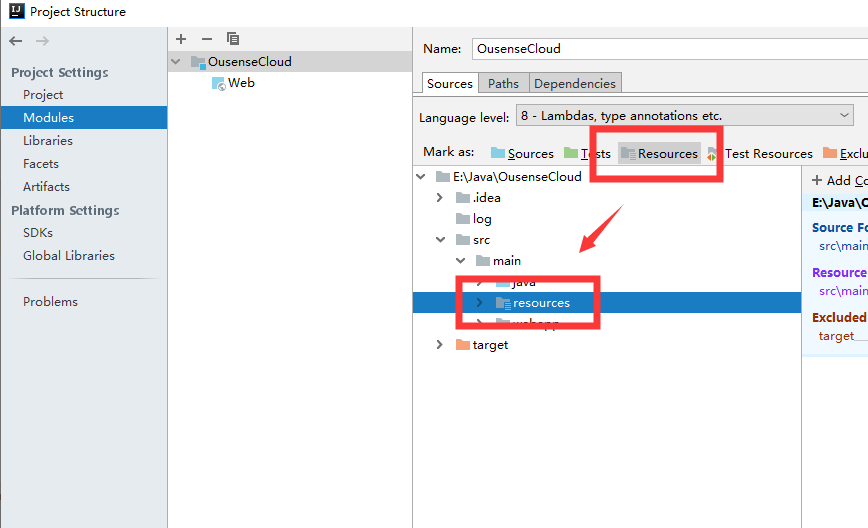Mark folder as Sources
Image resolution: width=868 pixels, height=528 pixels.
(x=523, y=153)
